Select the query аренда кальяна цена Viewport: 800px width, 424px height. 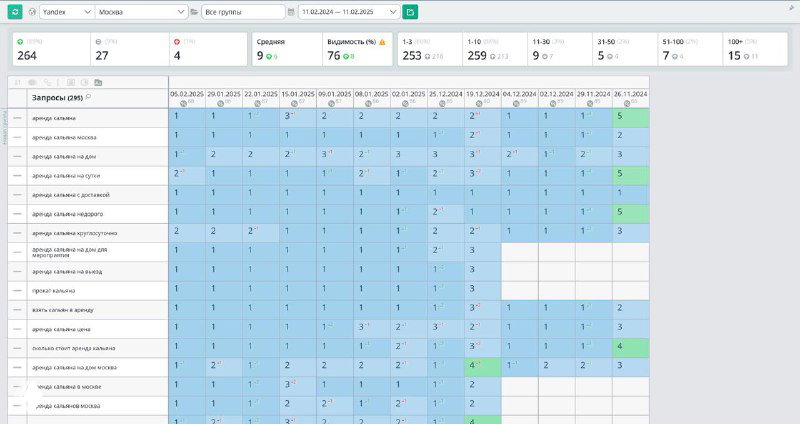tap(61, 329)
